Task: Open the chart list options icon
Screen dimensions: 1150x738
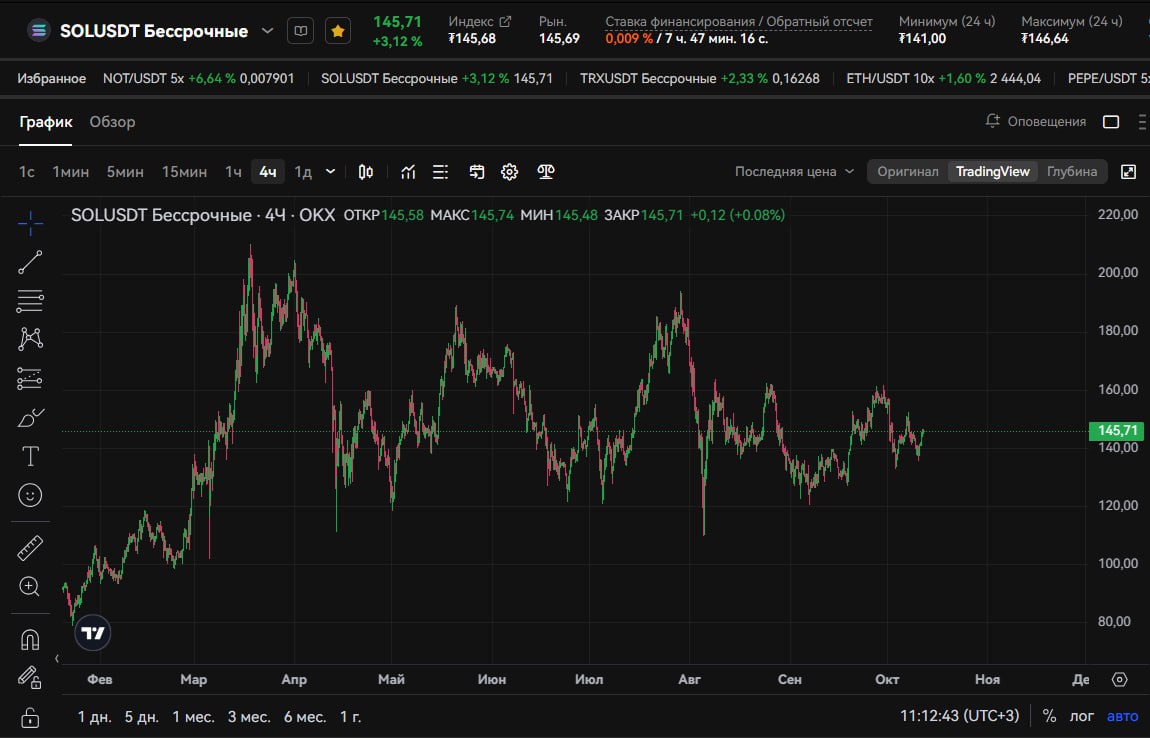Action: 441,172
